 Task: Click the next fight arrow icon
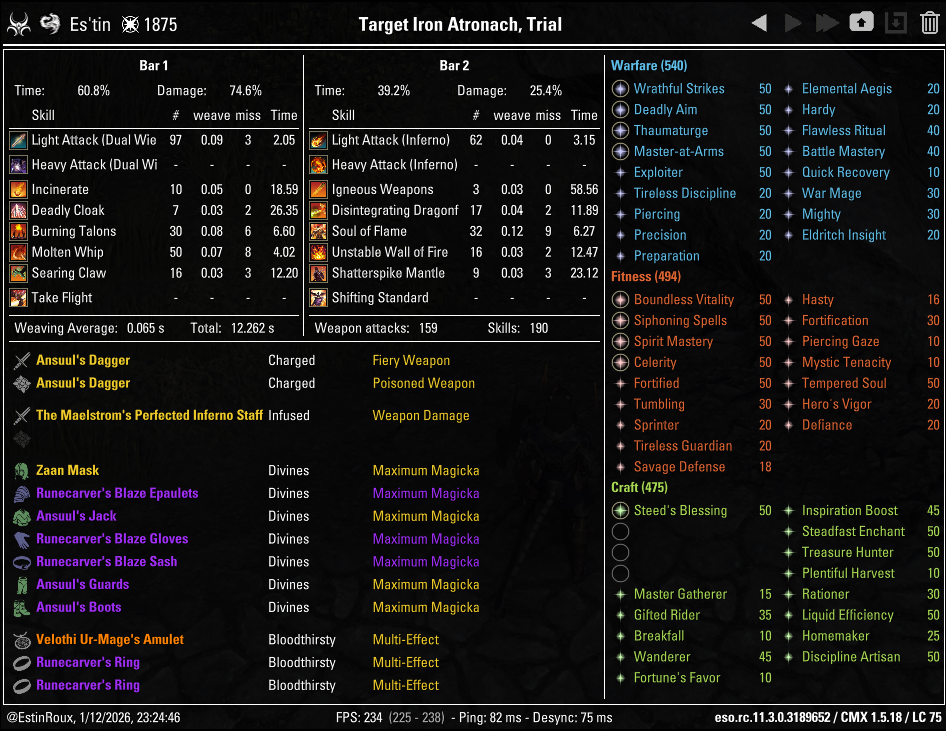click(793, 24)
